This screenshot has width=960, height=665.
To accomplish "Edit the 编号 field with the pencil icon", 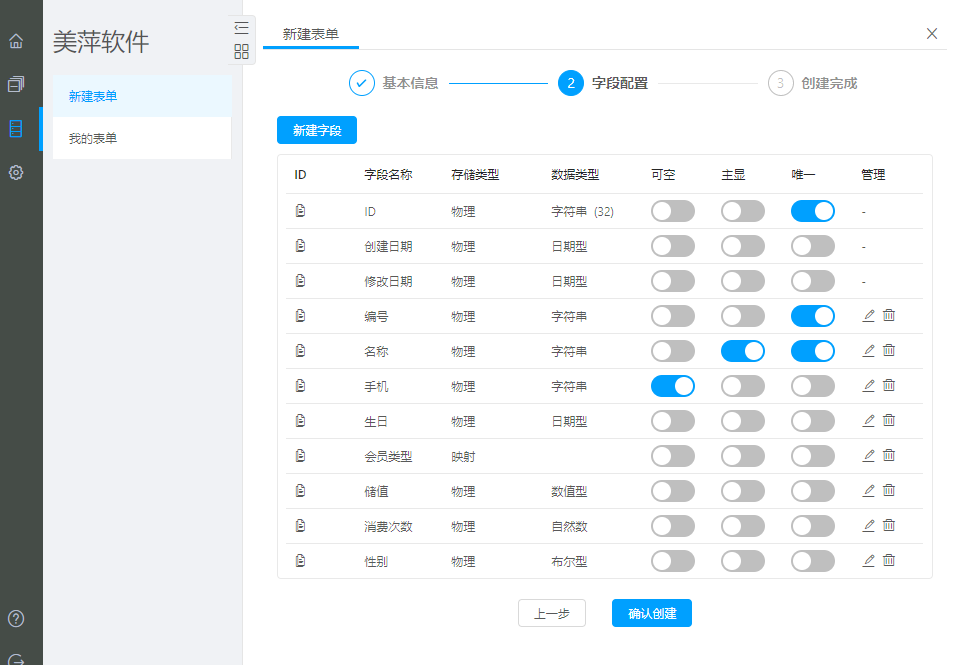I will tap(868, 316).
